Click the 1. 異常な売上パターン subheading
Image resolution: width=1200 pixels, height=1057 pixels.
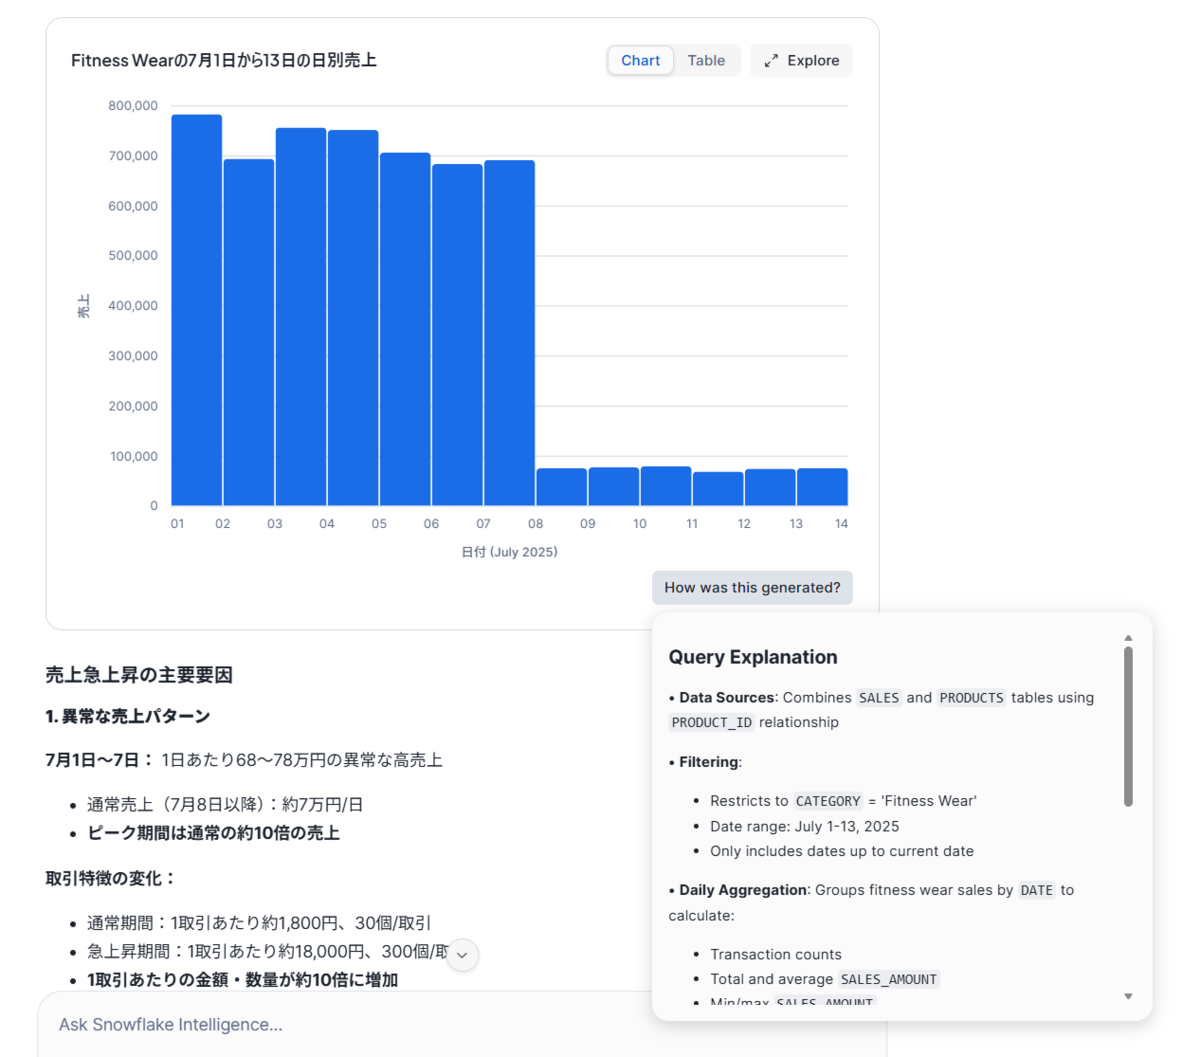click(128, 716)
